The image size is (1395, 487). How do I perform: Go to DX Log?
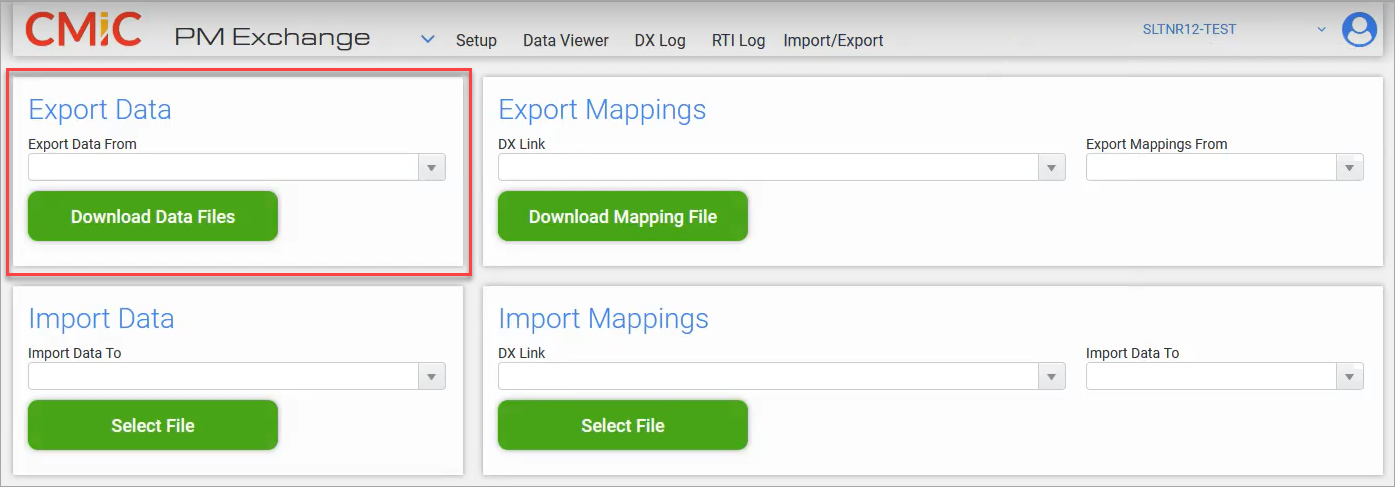point(660,41)
